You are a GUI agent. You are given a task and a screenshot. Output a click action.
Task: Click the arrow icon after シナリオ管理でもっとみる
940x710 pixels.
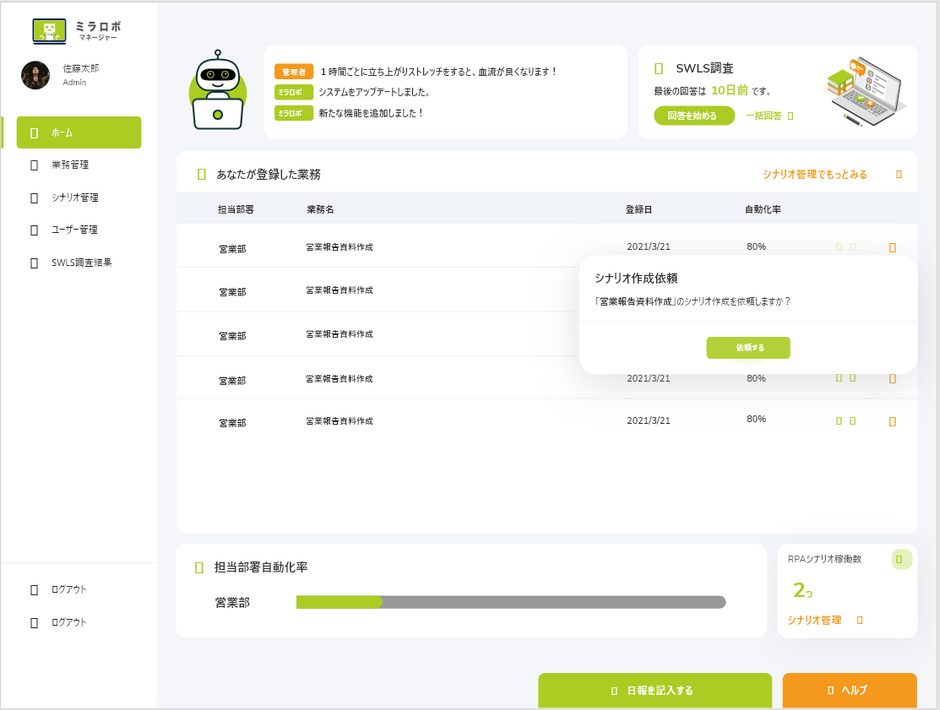click(899, 175)
